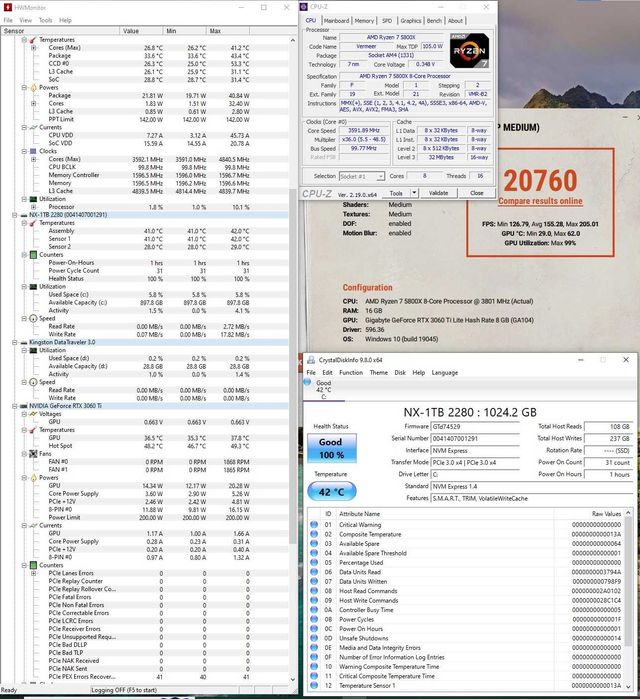The width and height of the screenshot is (640, 699).
Task: Open HWMonitor Tools menu
Action: (x=45, y=20)
